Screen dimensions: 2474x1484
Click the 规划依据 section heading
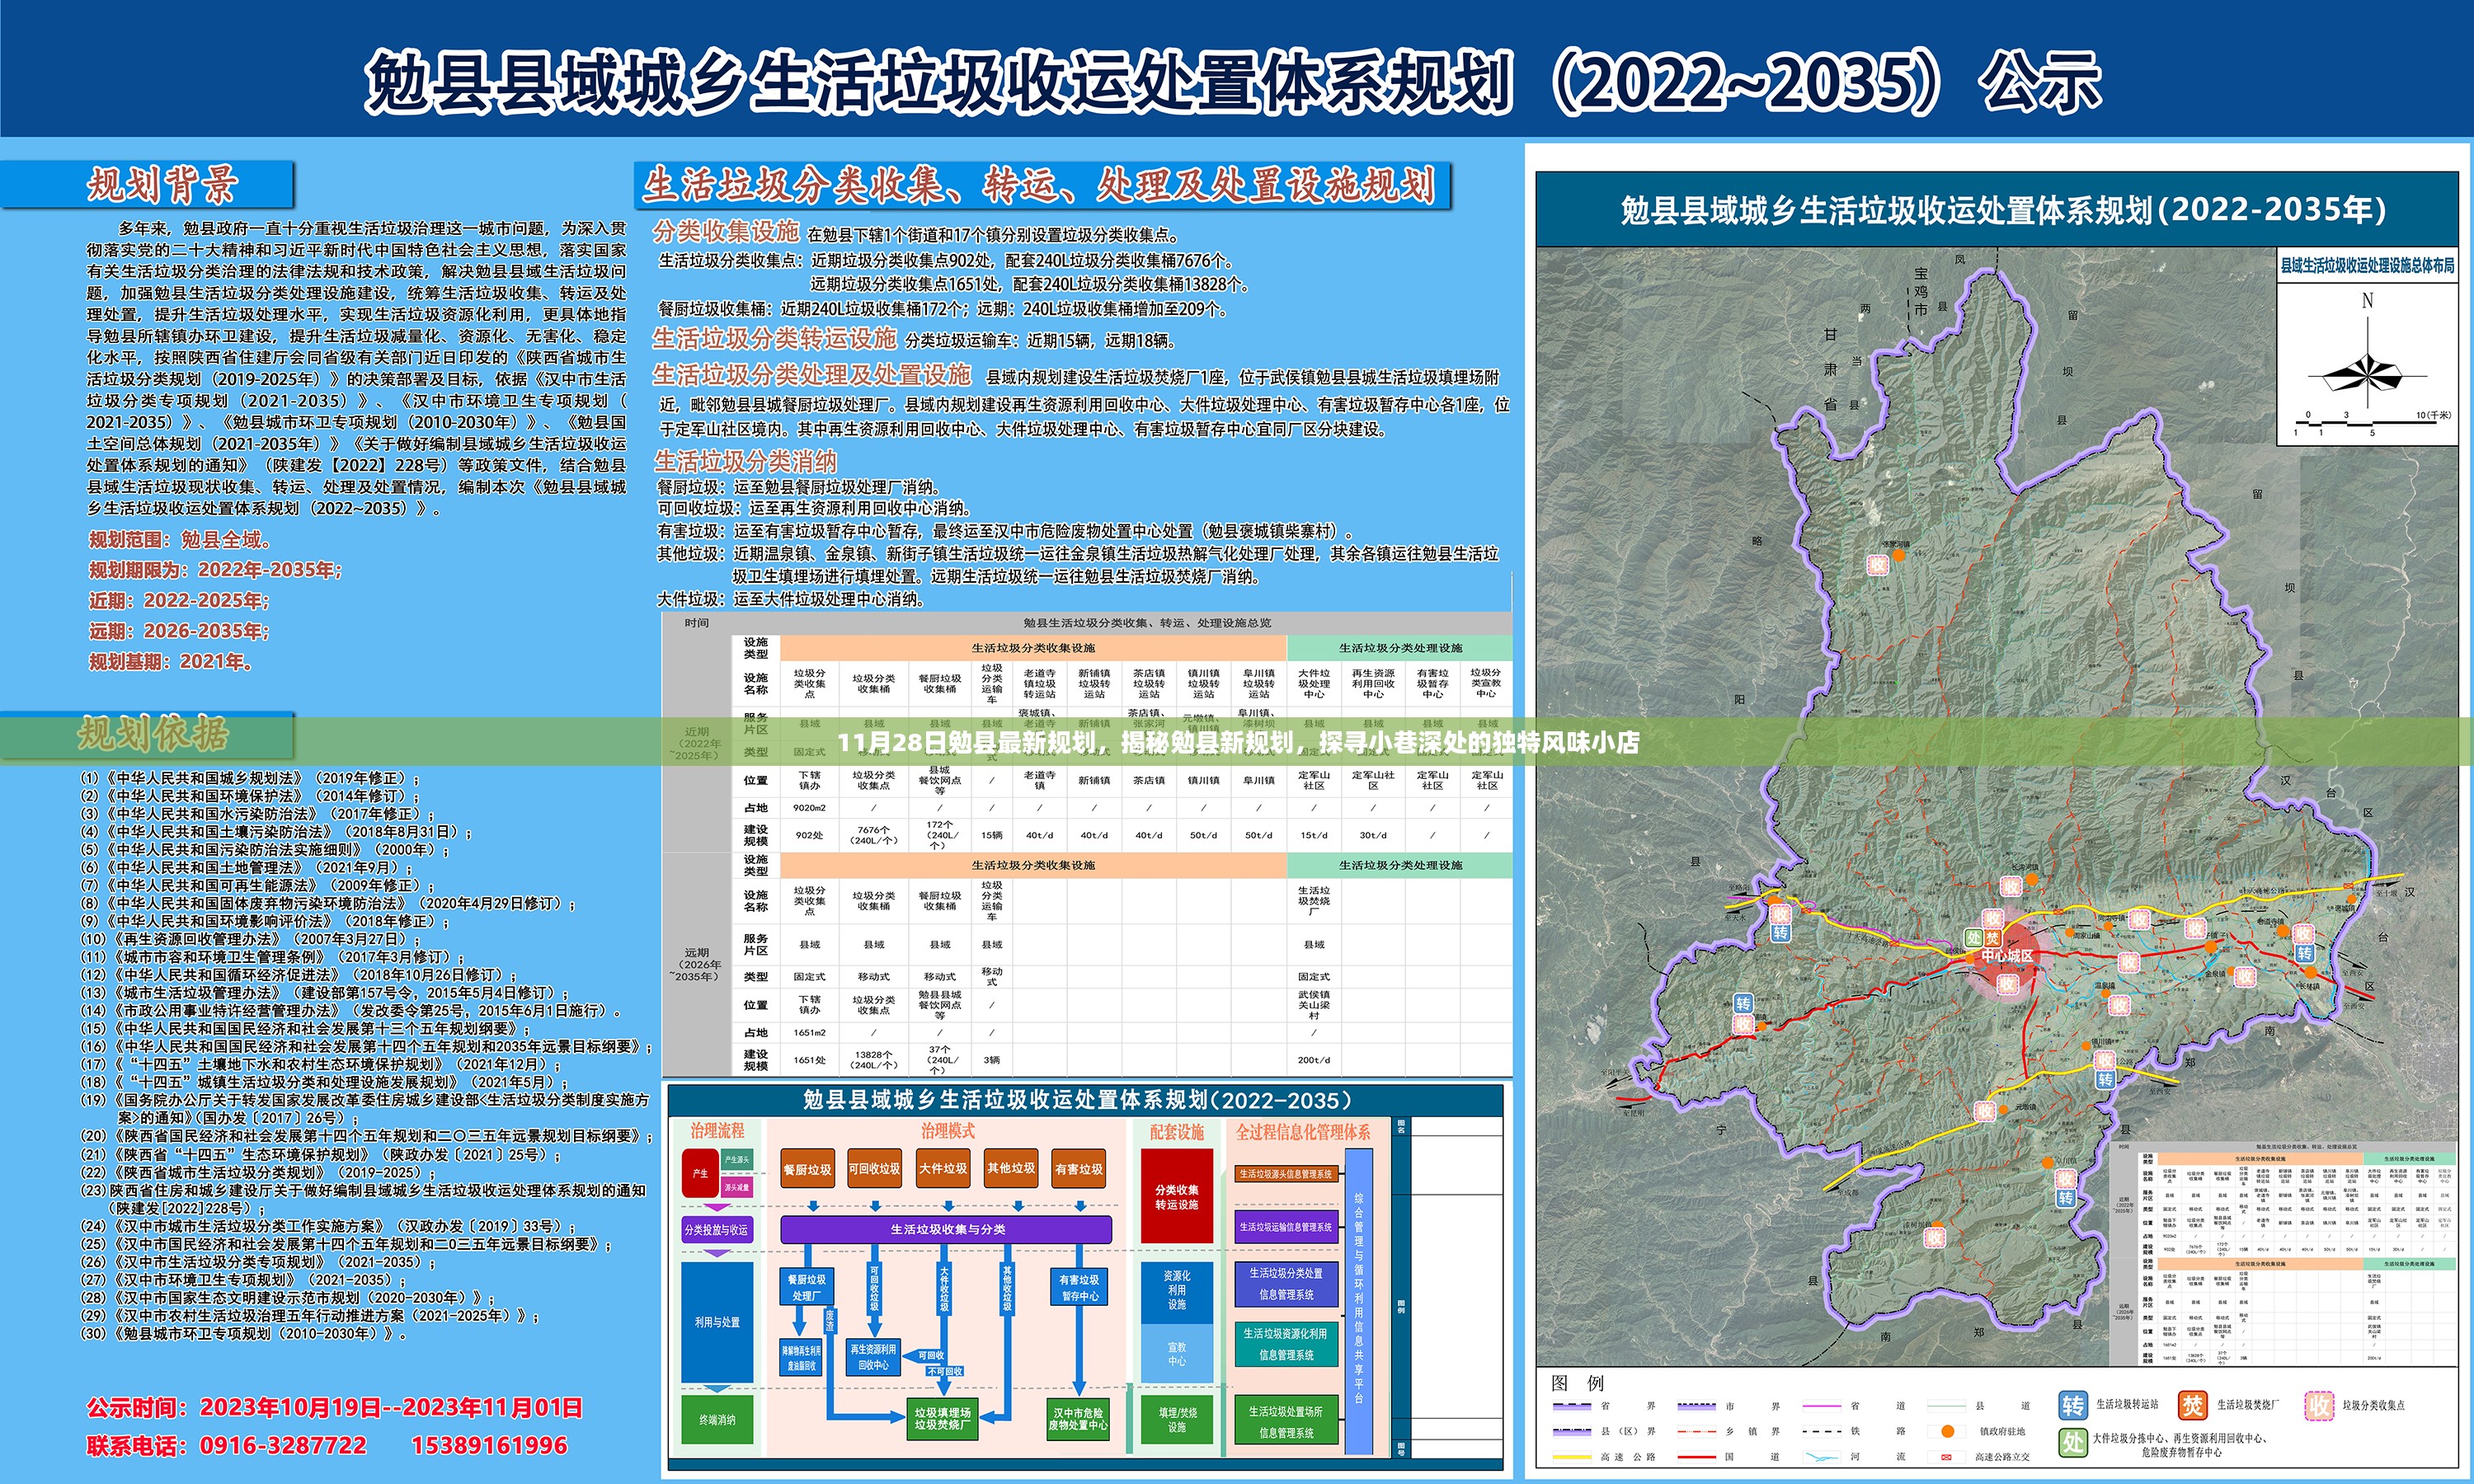coord(153,735)
